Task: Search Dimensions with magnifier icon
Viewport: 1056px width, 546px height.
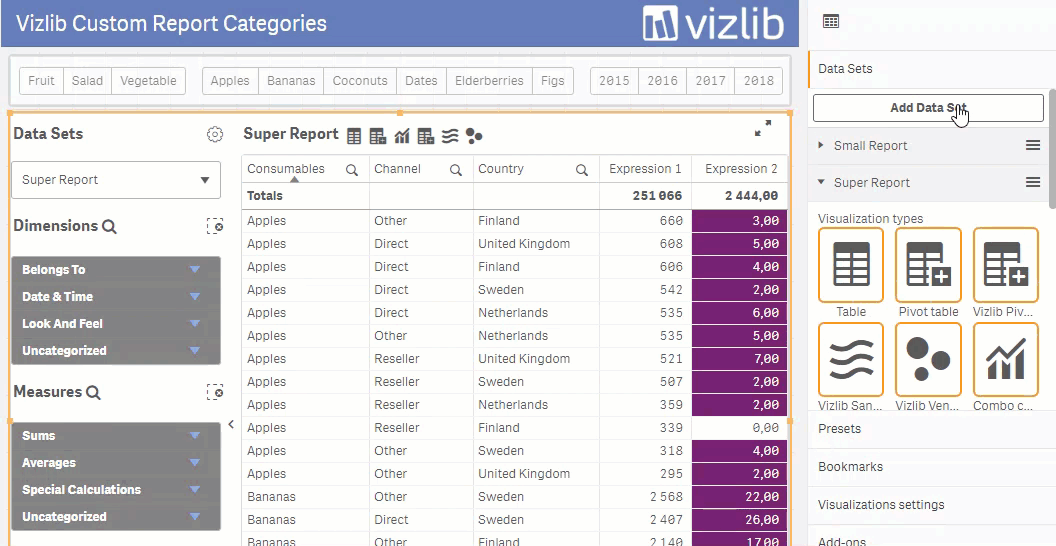Action: [x=109, y=227]
